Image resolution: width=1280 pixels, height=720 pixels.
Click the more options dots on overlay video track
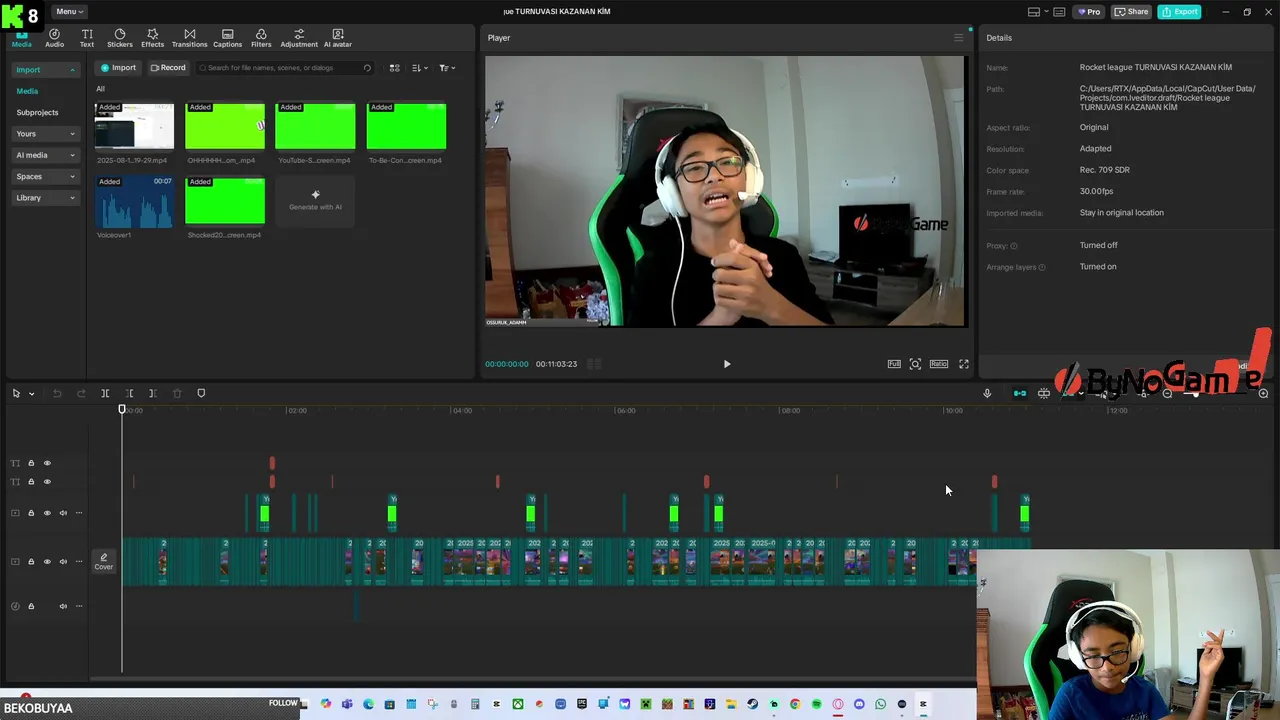79,513
